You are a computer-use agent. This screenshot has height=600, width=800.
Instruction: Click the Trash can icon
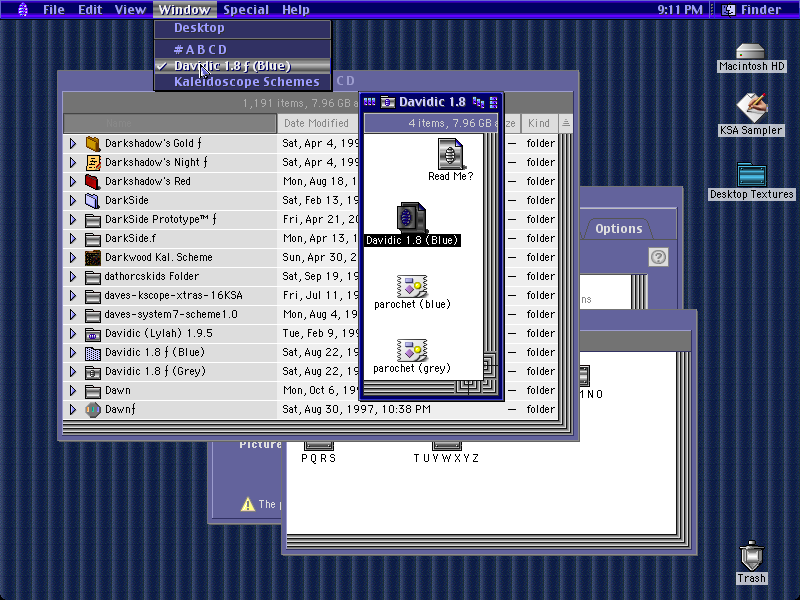[751, 556]
